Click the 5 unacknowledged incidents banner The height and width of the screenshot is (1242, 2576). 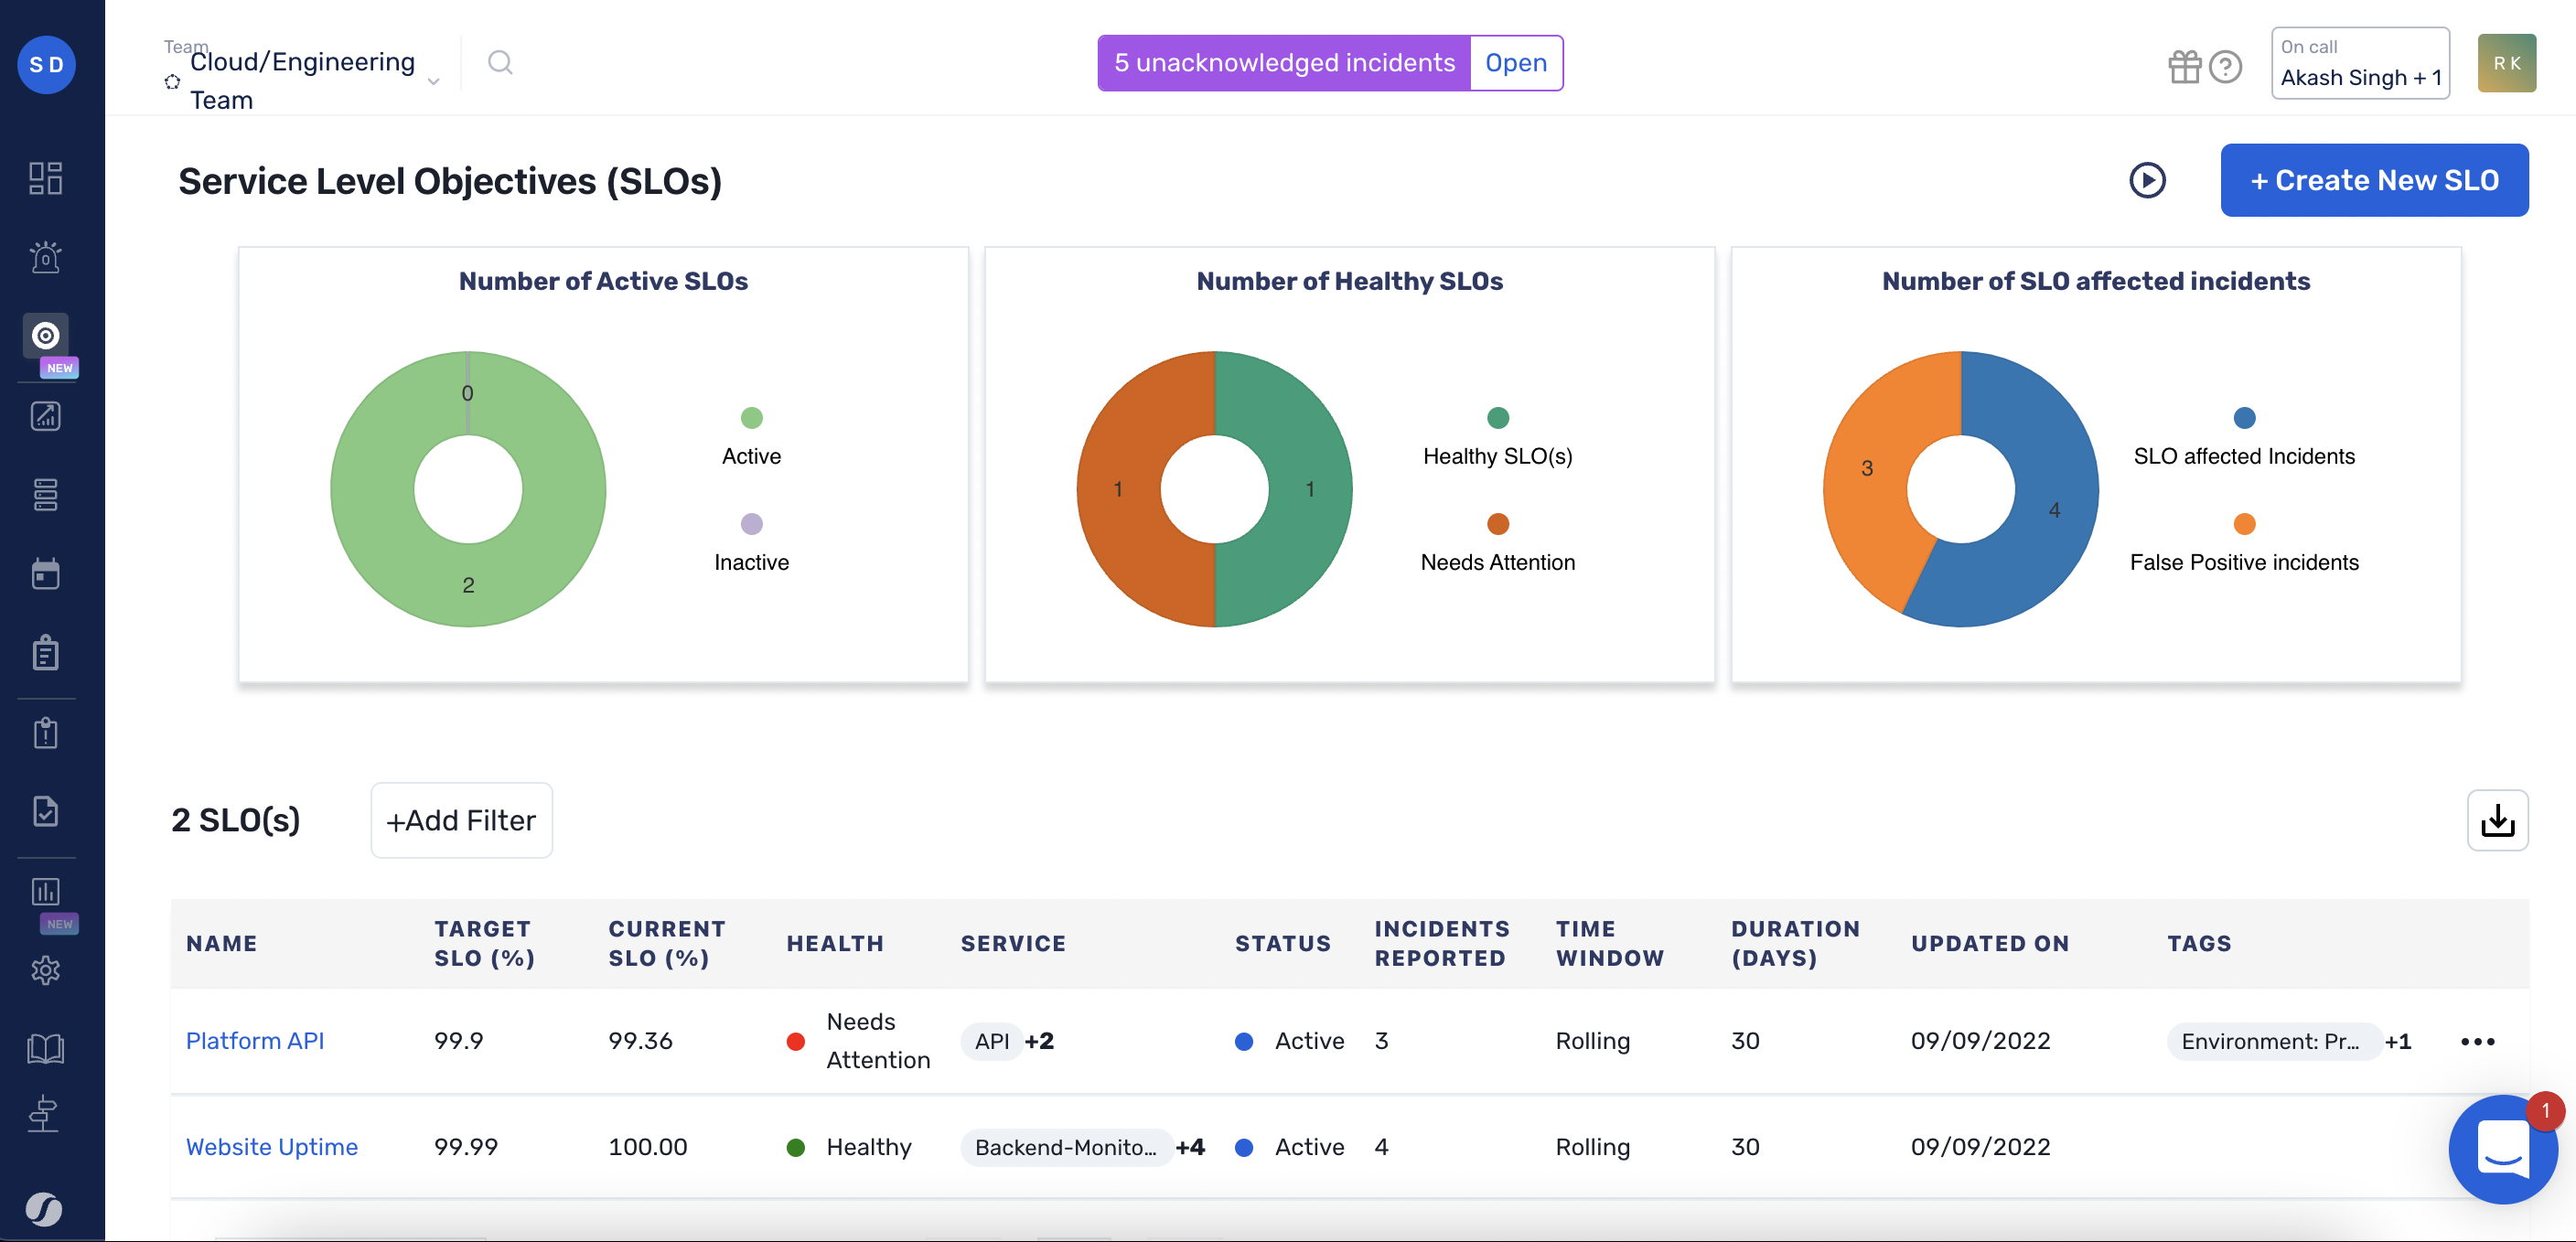pos(1283,62)
